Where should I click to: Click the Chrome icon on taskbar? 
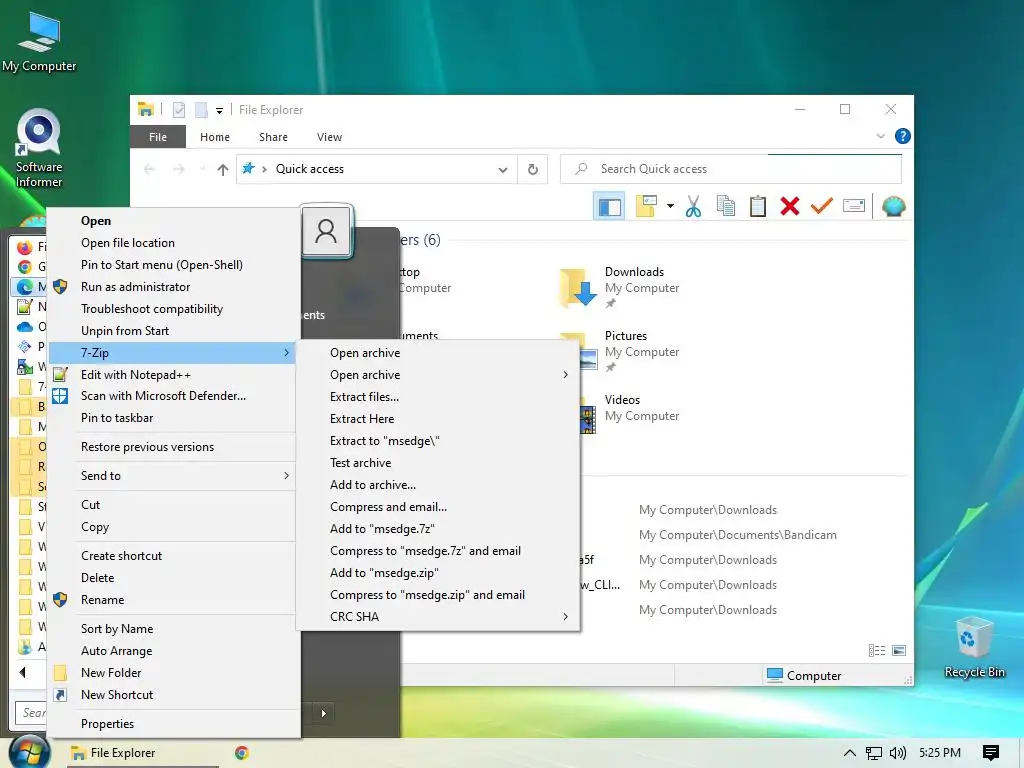pyautogui.click(x=242, y=753)
